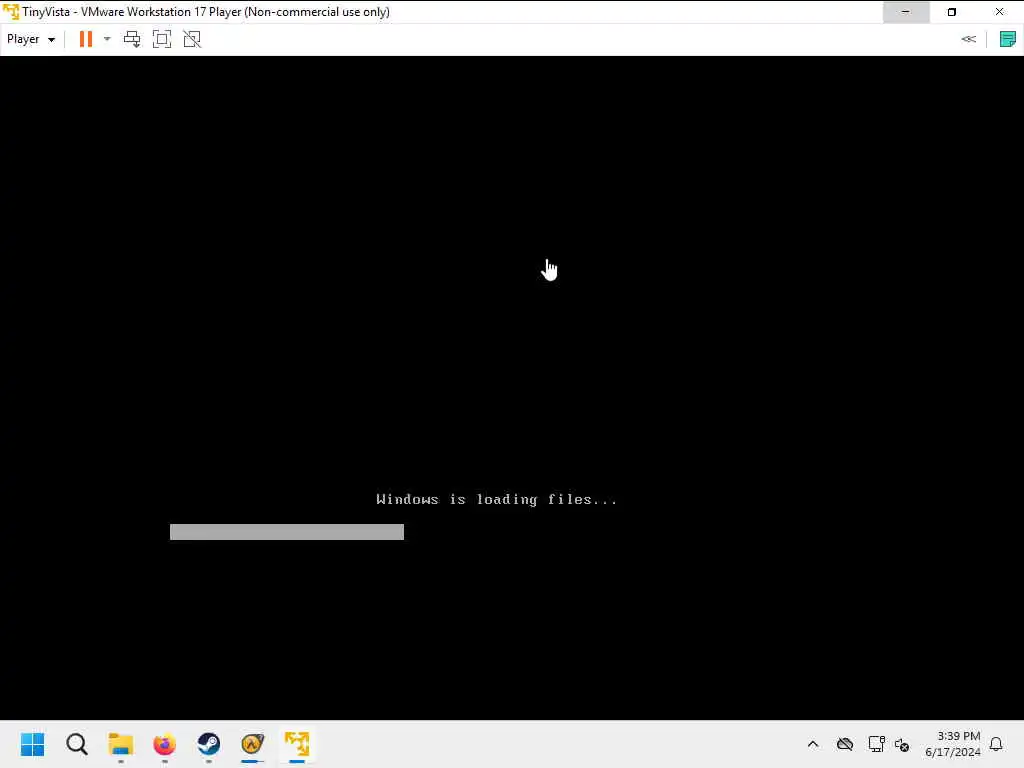Expand the power options dropdown arrow beside pause
Screen dimensions: 1024x768
tap(107, 39)
